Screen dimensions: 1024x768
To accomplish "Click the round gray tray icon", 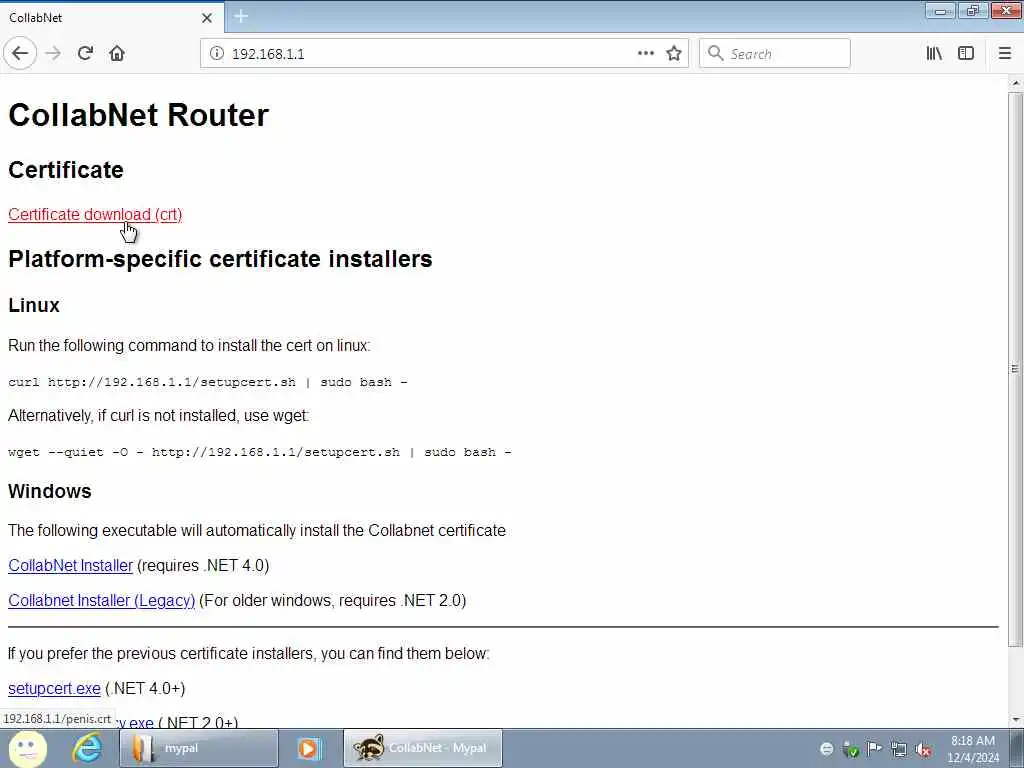I will coord(826,749).
